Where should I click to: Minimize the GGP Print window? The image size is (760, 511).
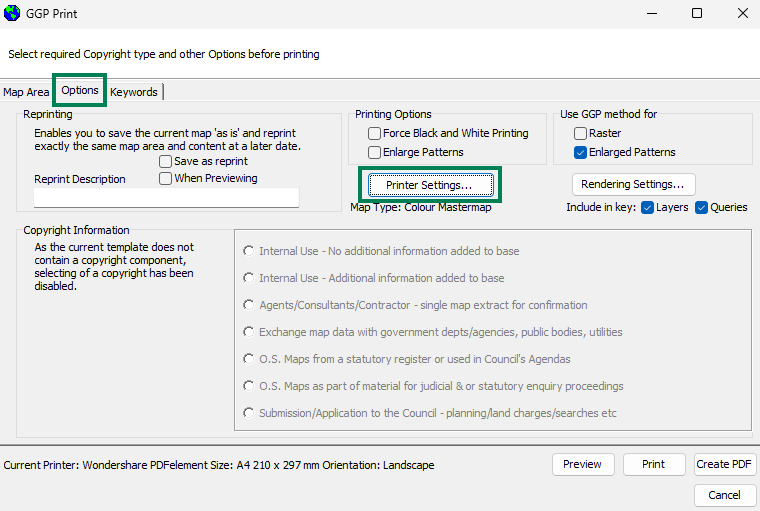point(652,13)
